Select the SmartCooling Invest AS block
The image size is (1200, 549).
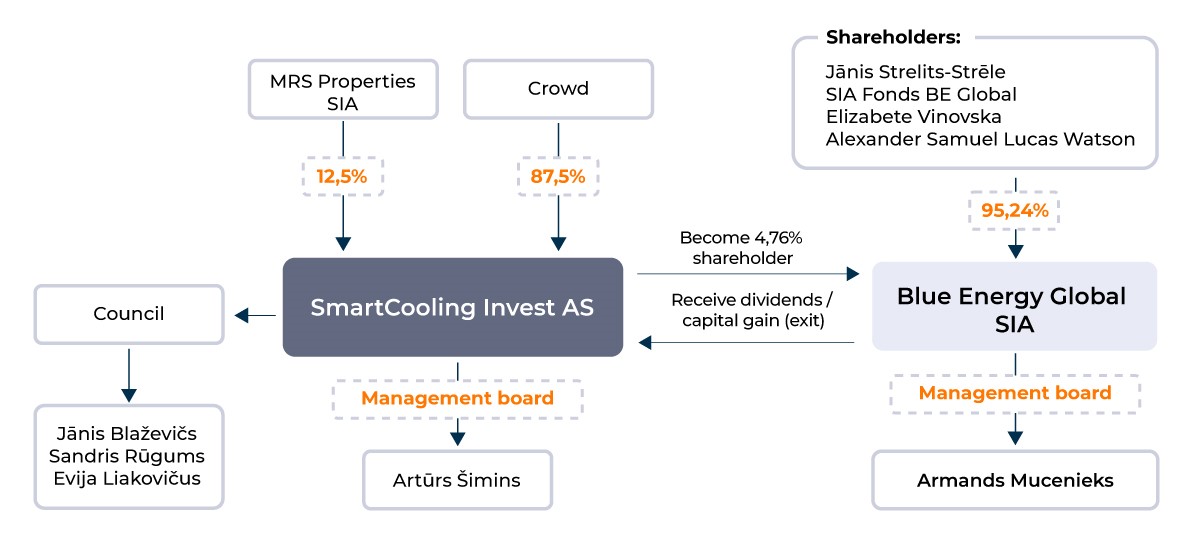click(453, 307)
